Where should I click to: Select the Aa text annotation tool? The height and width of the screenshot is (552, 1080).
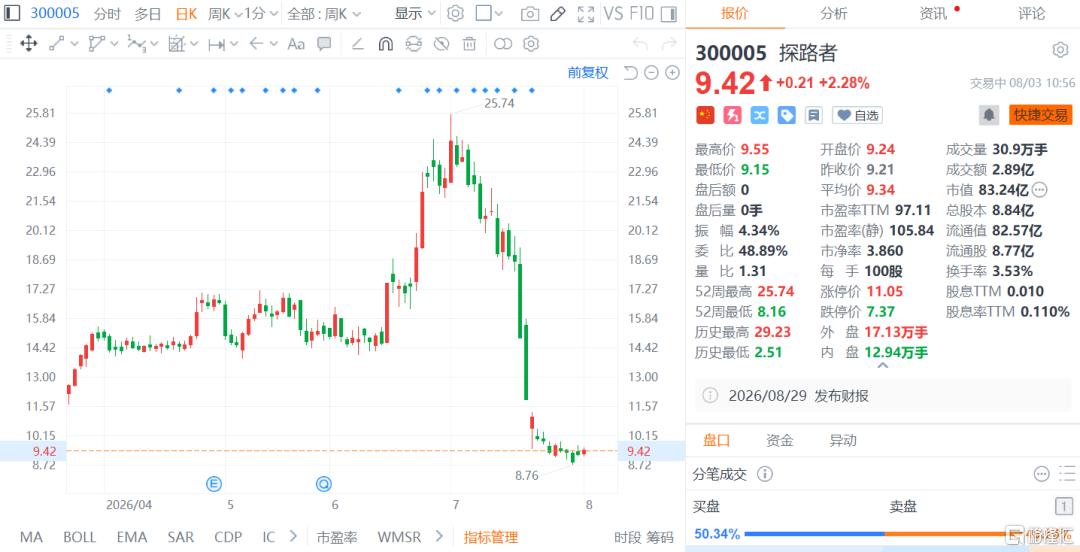tap(296, 44)
